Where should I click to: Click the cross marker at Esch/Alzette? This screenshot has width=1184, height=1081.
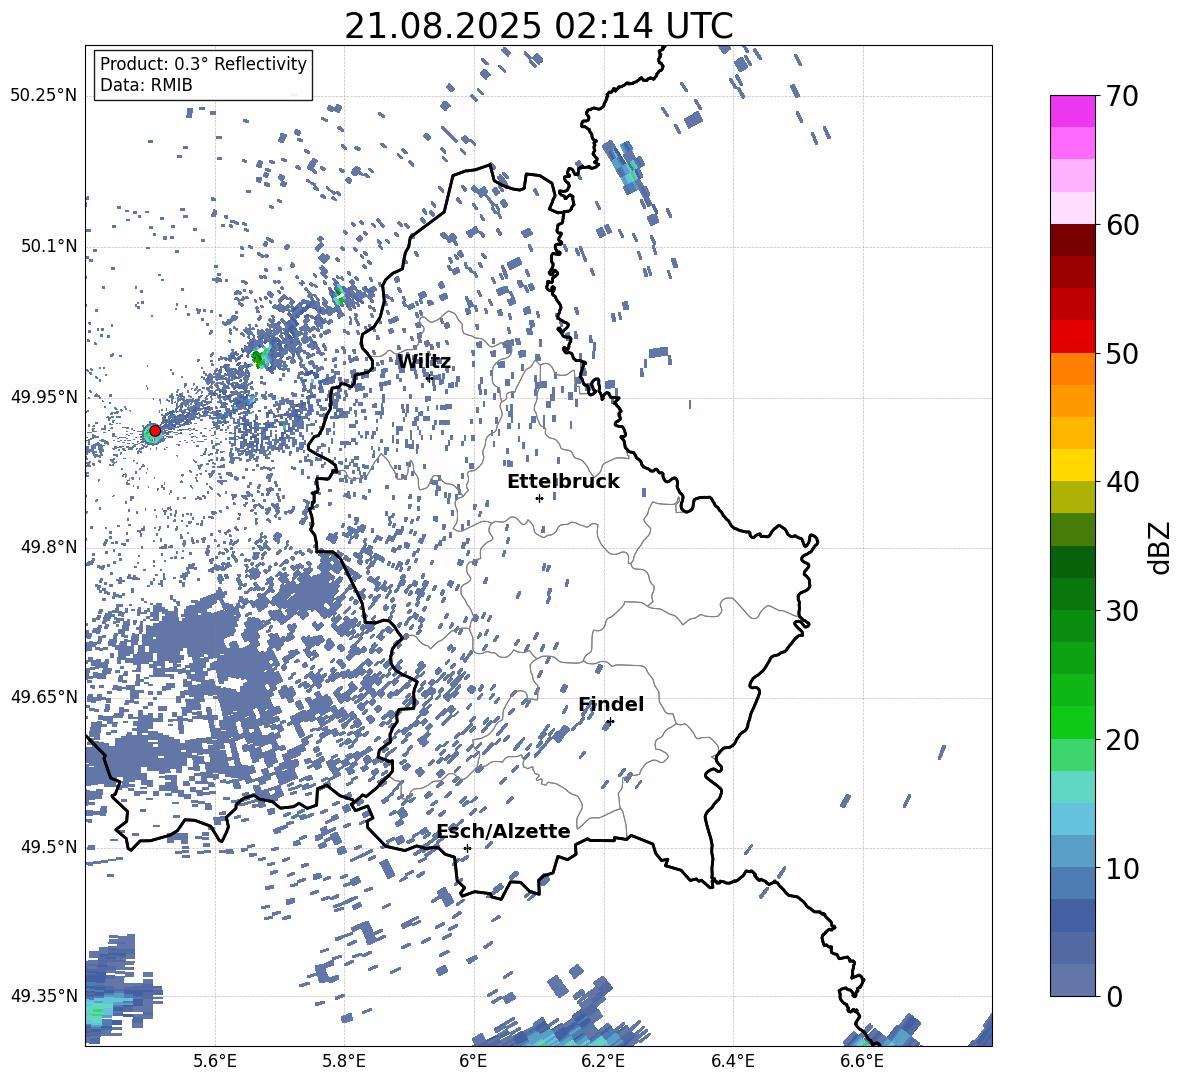467,848
